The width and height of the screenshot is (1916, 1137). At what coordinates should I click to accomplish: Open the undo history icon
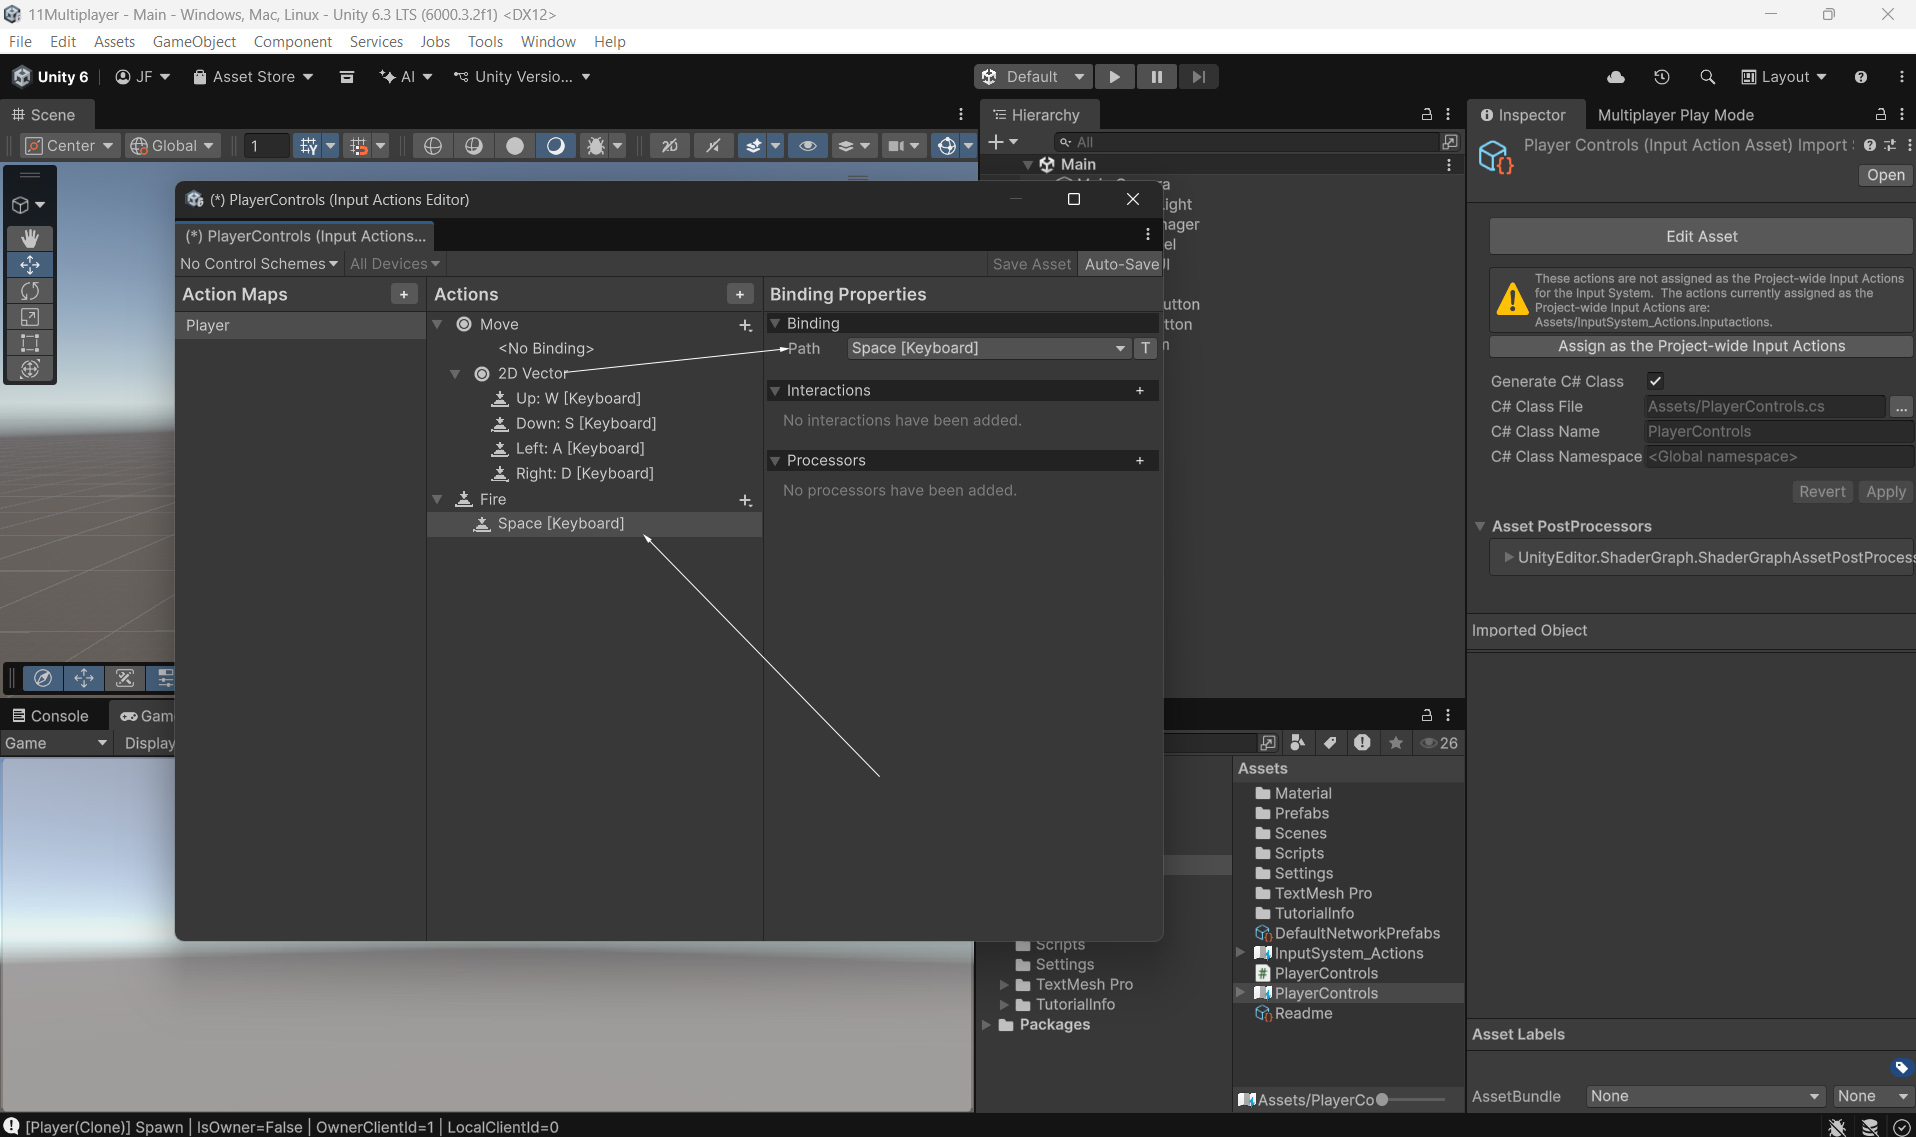(x=1662, y=77)
